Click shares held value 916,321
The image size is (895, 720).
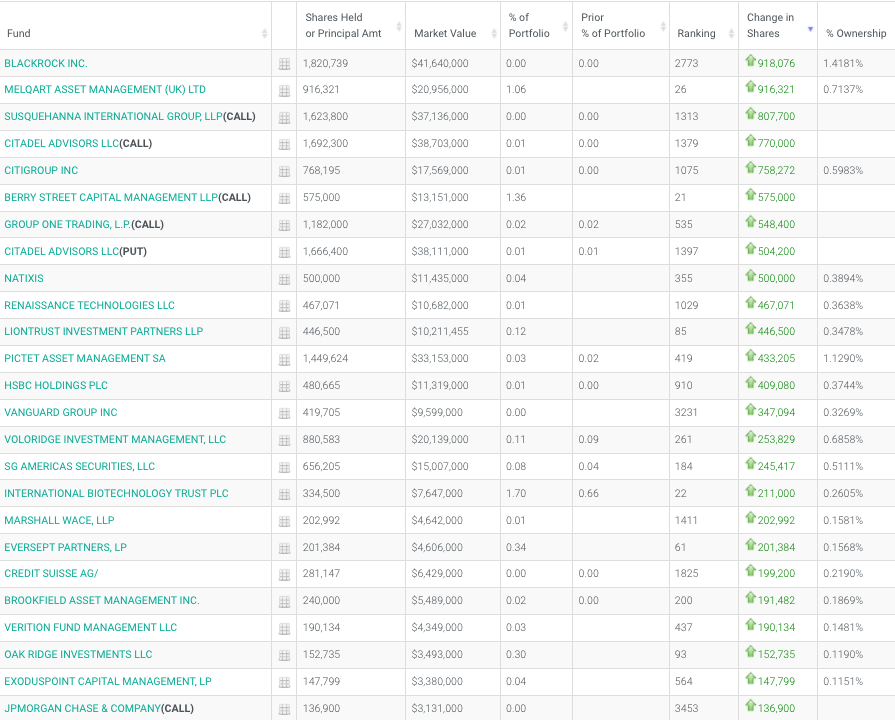point(321,89)
